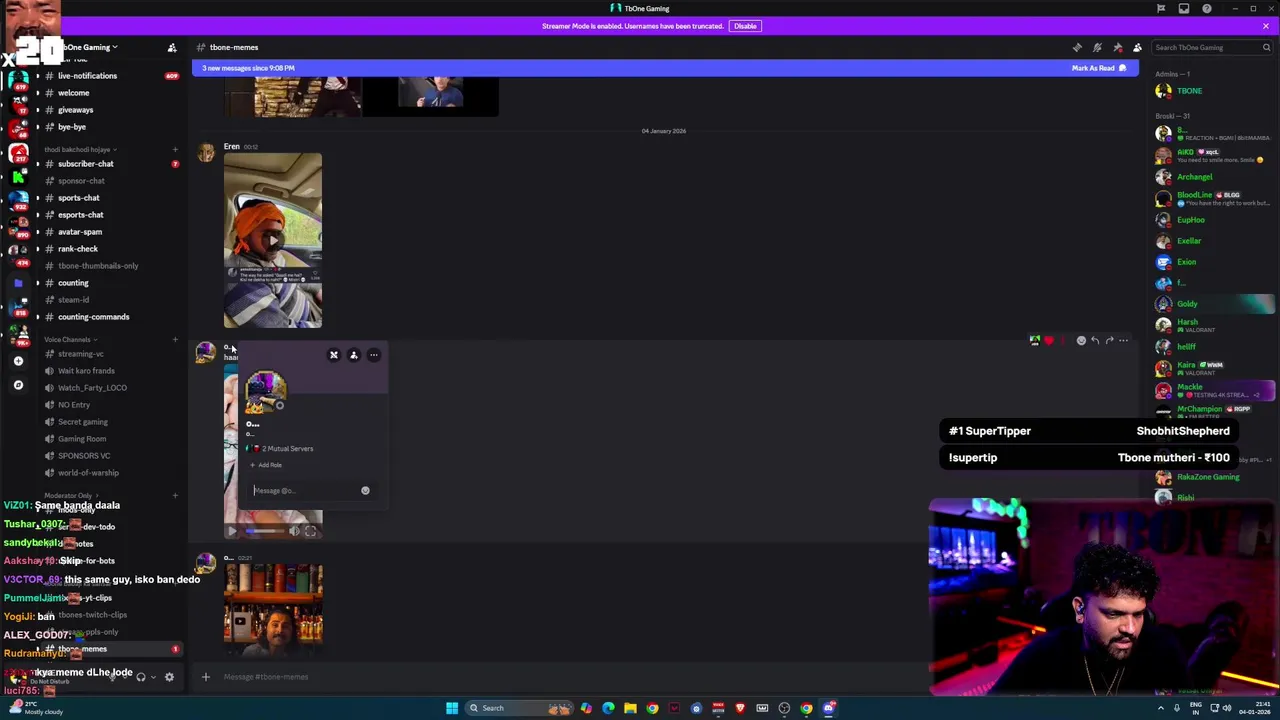Toggle the member list icon

coord(1137,47)
